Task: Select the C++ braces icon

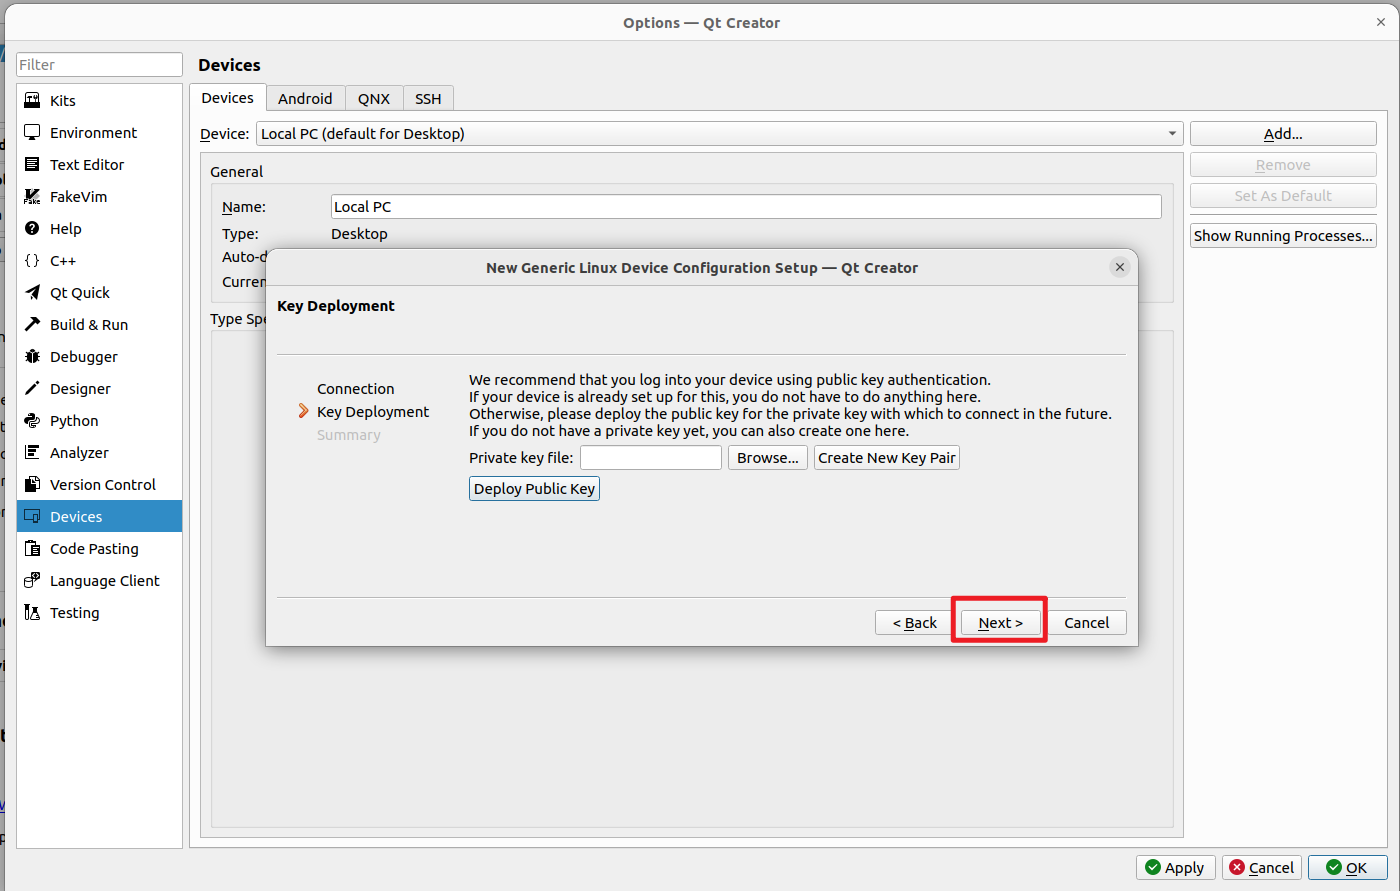Action: (x=32, y=260)
